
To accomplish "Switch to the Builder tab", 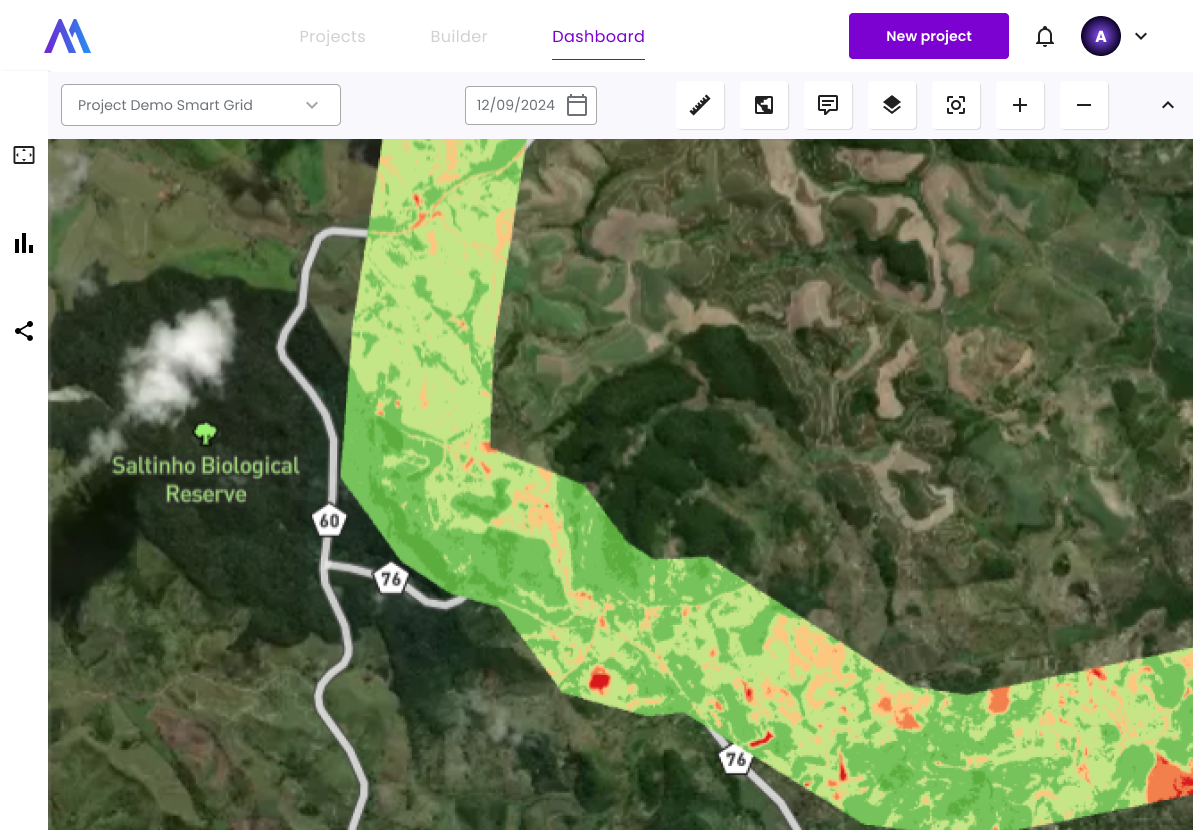I will 459,37.
